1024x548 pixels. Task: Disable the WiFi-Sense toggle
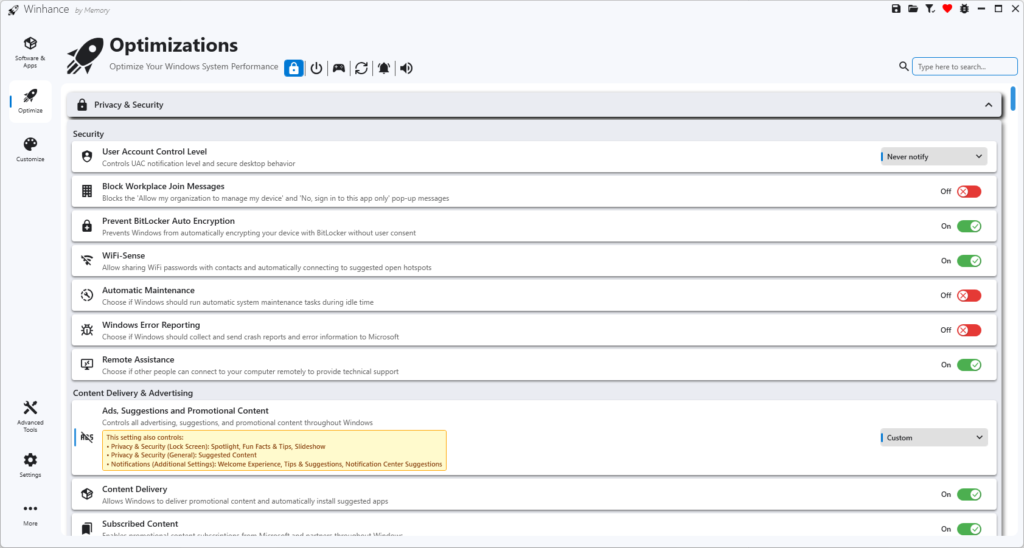click(969, 261)
